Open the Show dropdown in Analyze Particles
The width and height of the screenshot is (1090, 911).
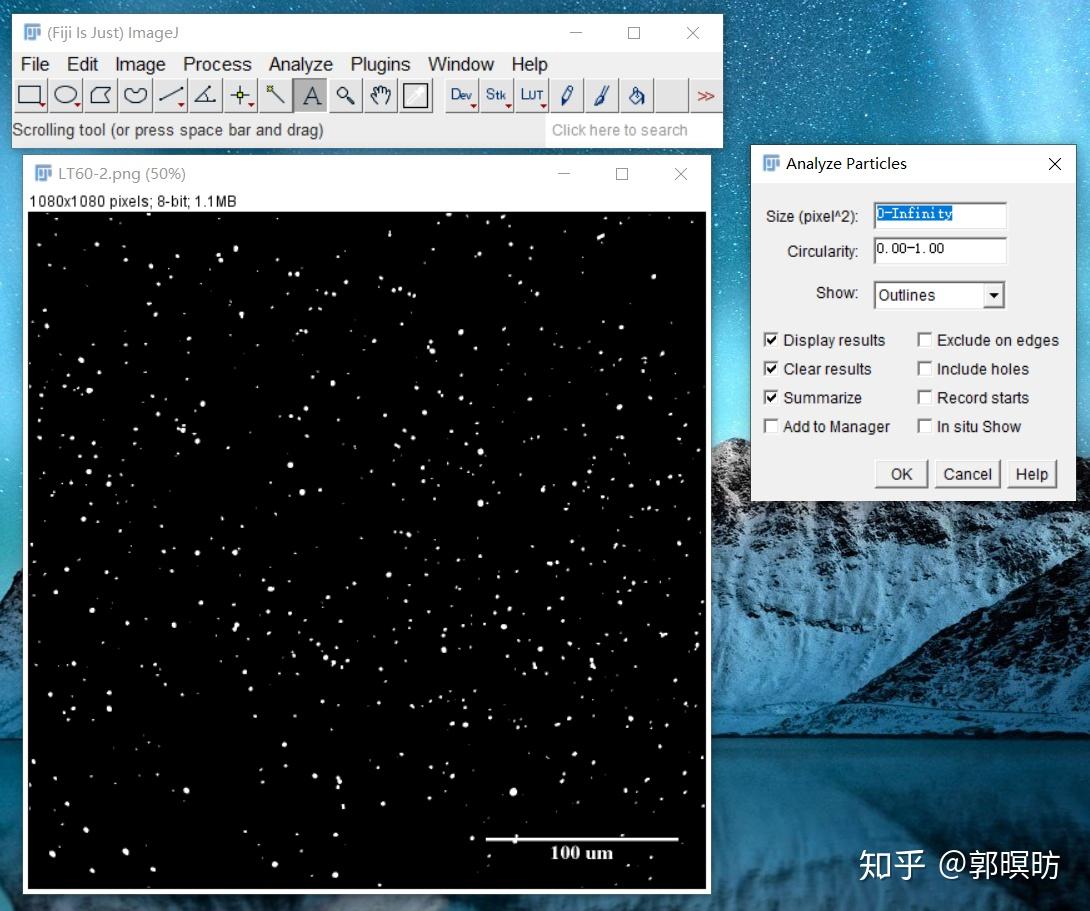[x=993, y=295]
